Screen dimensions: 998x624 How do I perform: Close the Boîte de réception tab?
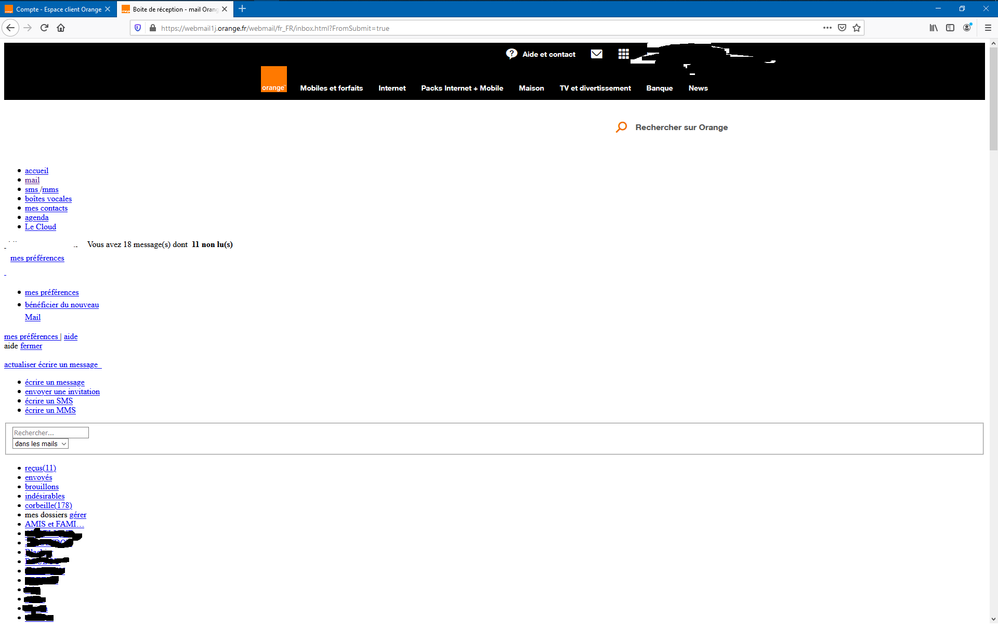pyautogui.click(x=225, y=10)
